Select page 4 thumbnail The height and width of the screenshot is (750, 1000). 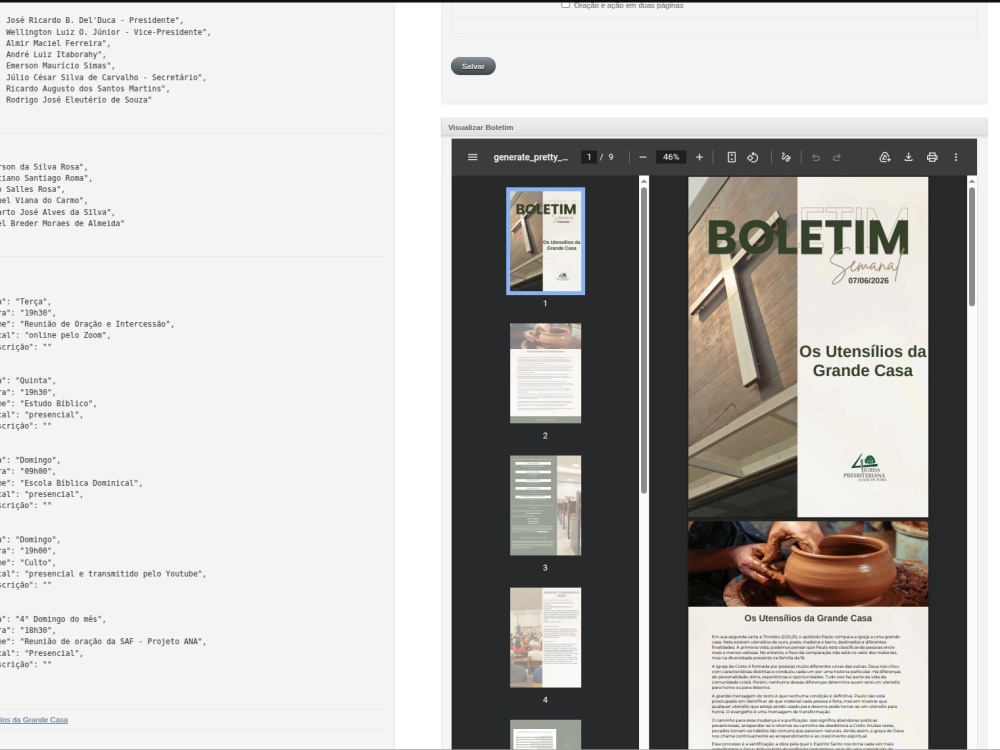545,638
